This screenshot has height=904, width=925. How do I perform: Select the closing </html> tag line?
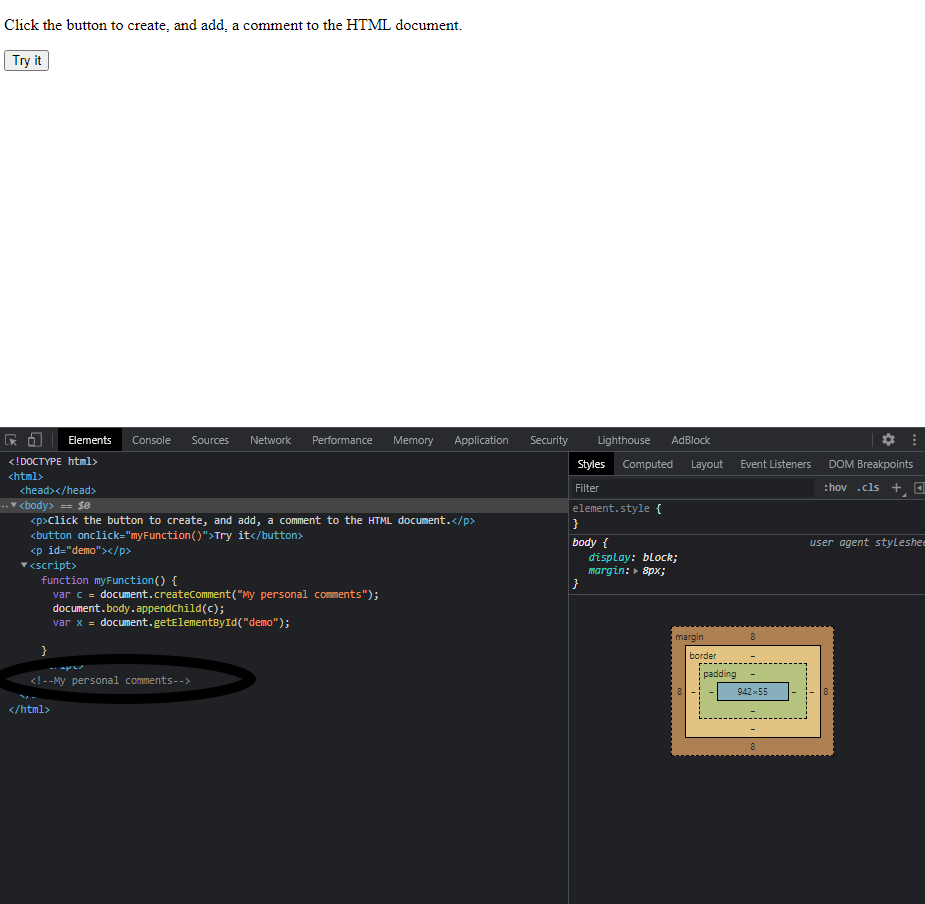pos(29,709)
